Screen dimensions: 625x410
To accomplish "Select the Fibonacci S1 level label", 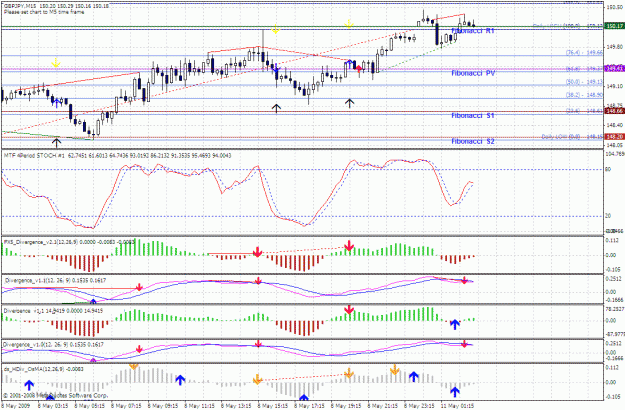I will tap(473, 116).
